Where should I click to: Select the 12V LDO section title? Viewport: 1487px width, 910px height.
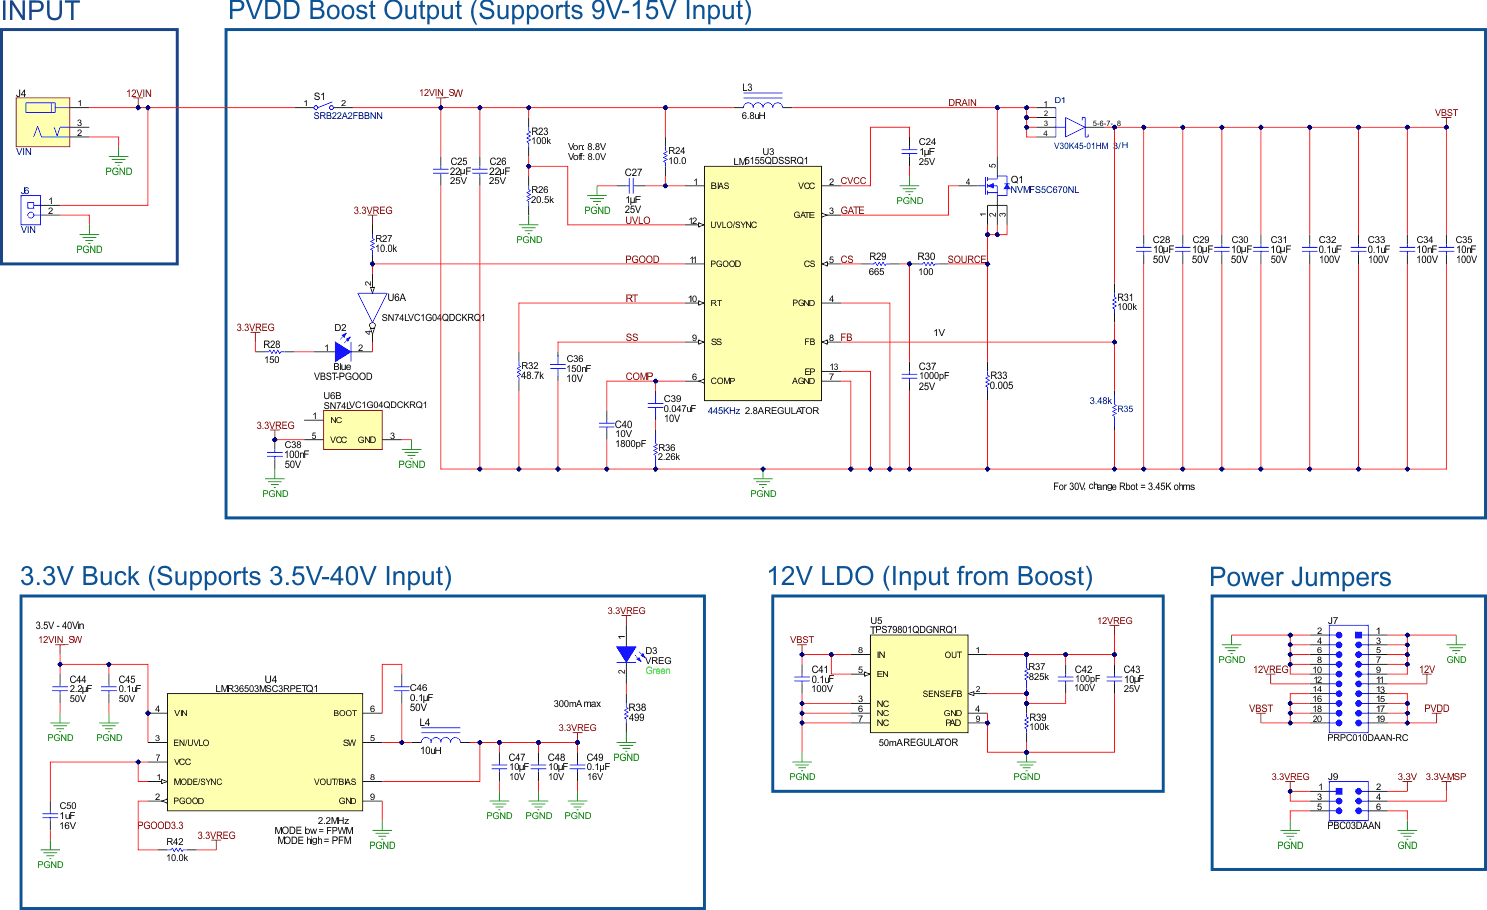click(930, 577)
